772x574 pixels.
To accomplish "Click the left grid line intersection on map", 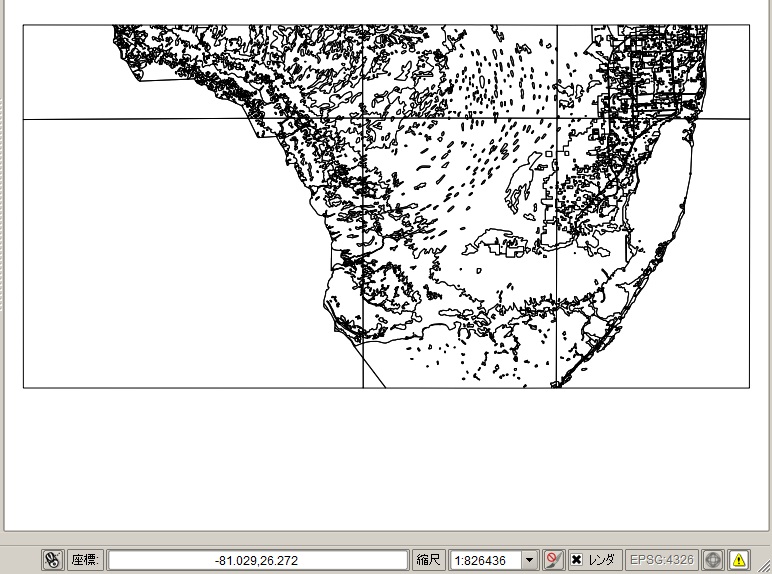I will coord(362,119).
